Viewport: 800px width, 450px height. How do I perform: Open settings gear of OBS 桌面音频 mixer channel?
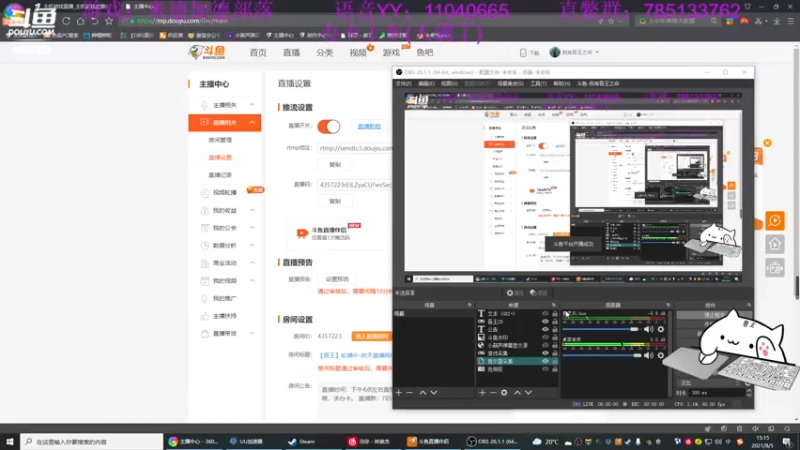661,355
